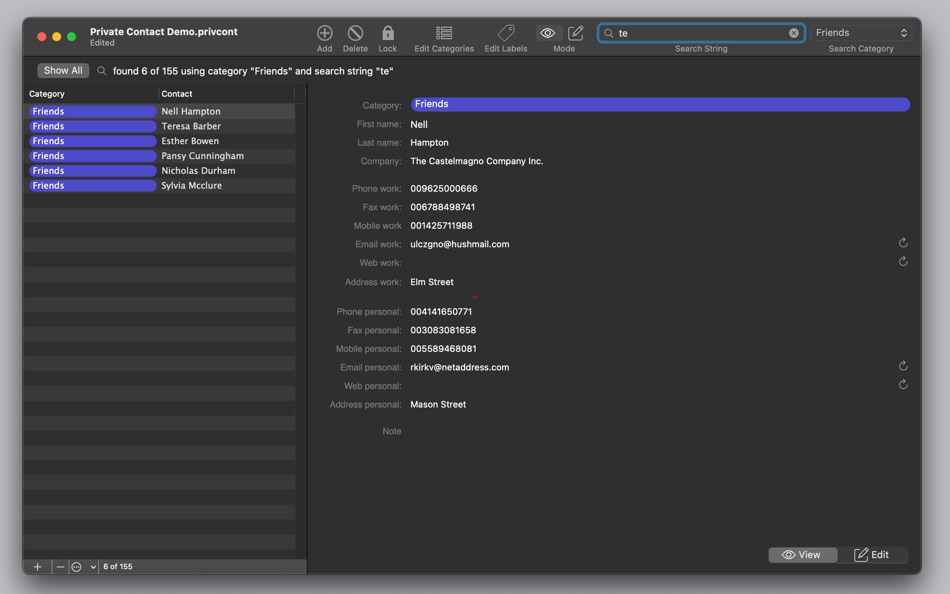Click the Show All button
The image size is (950, 594).
pos(63,71)
